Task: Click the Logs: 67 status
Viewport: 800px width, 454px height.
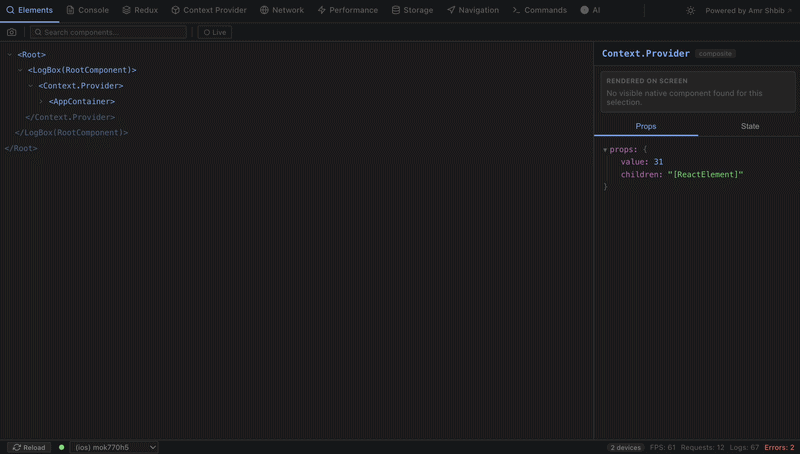Action: tap(744, 447)
